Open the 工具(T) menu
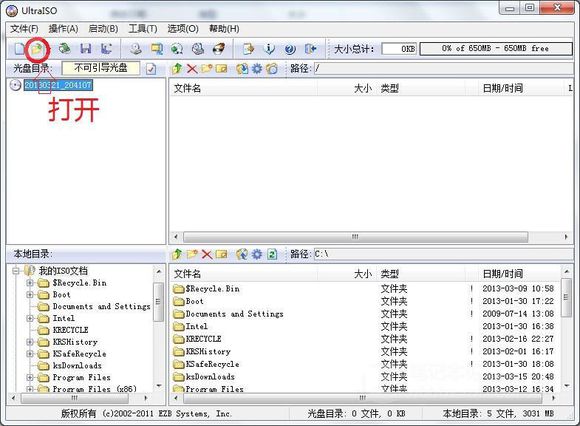This screenshot has width=580, height=426. tap(143, 28)
